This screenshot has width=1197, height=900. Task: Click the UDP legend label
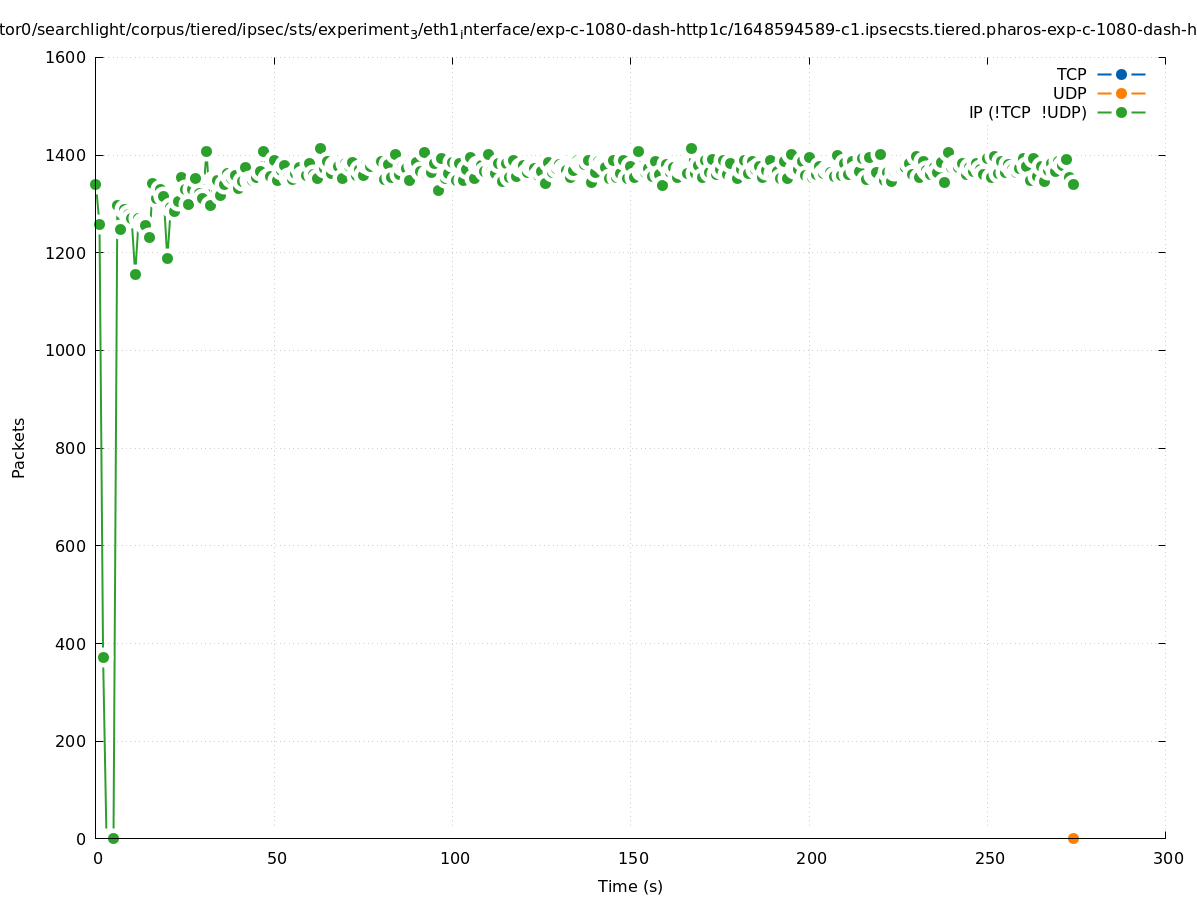click(1069, 93)
